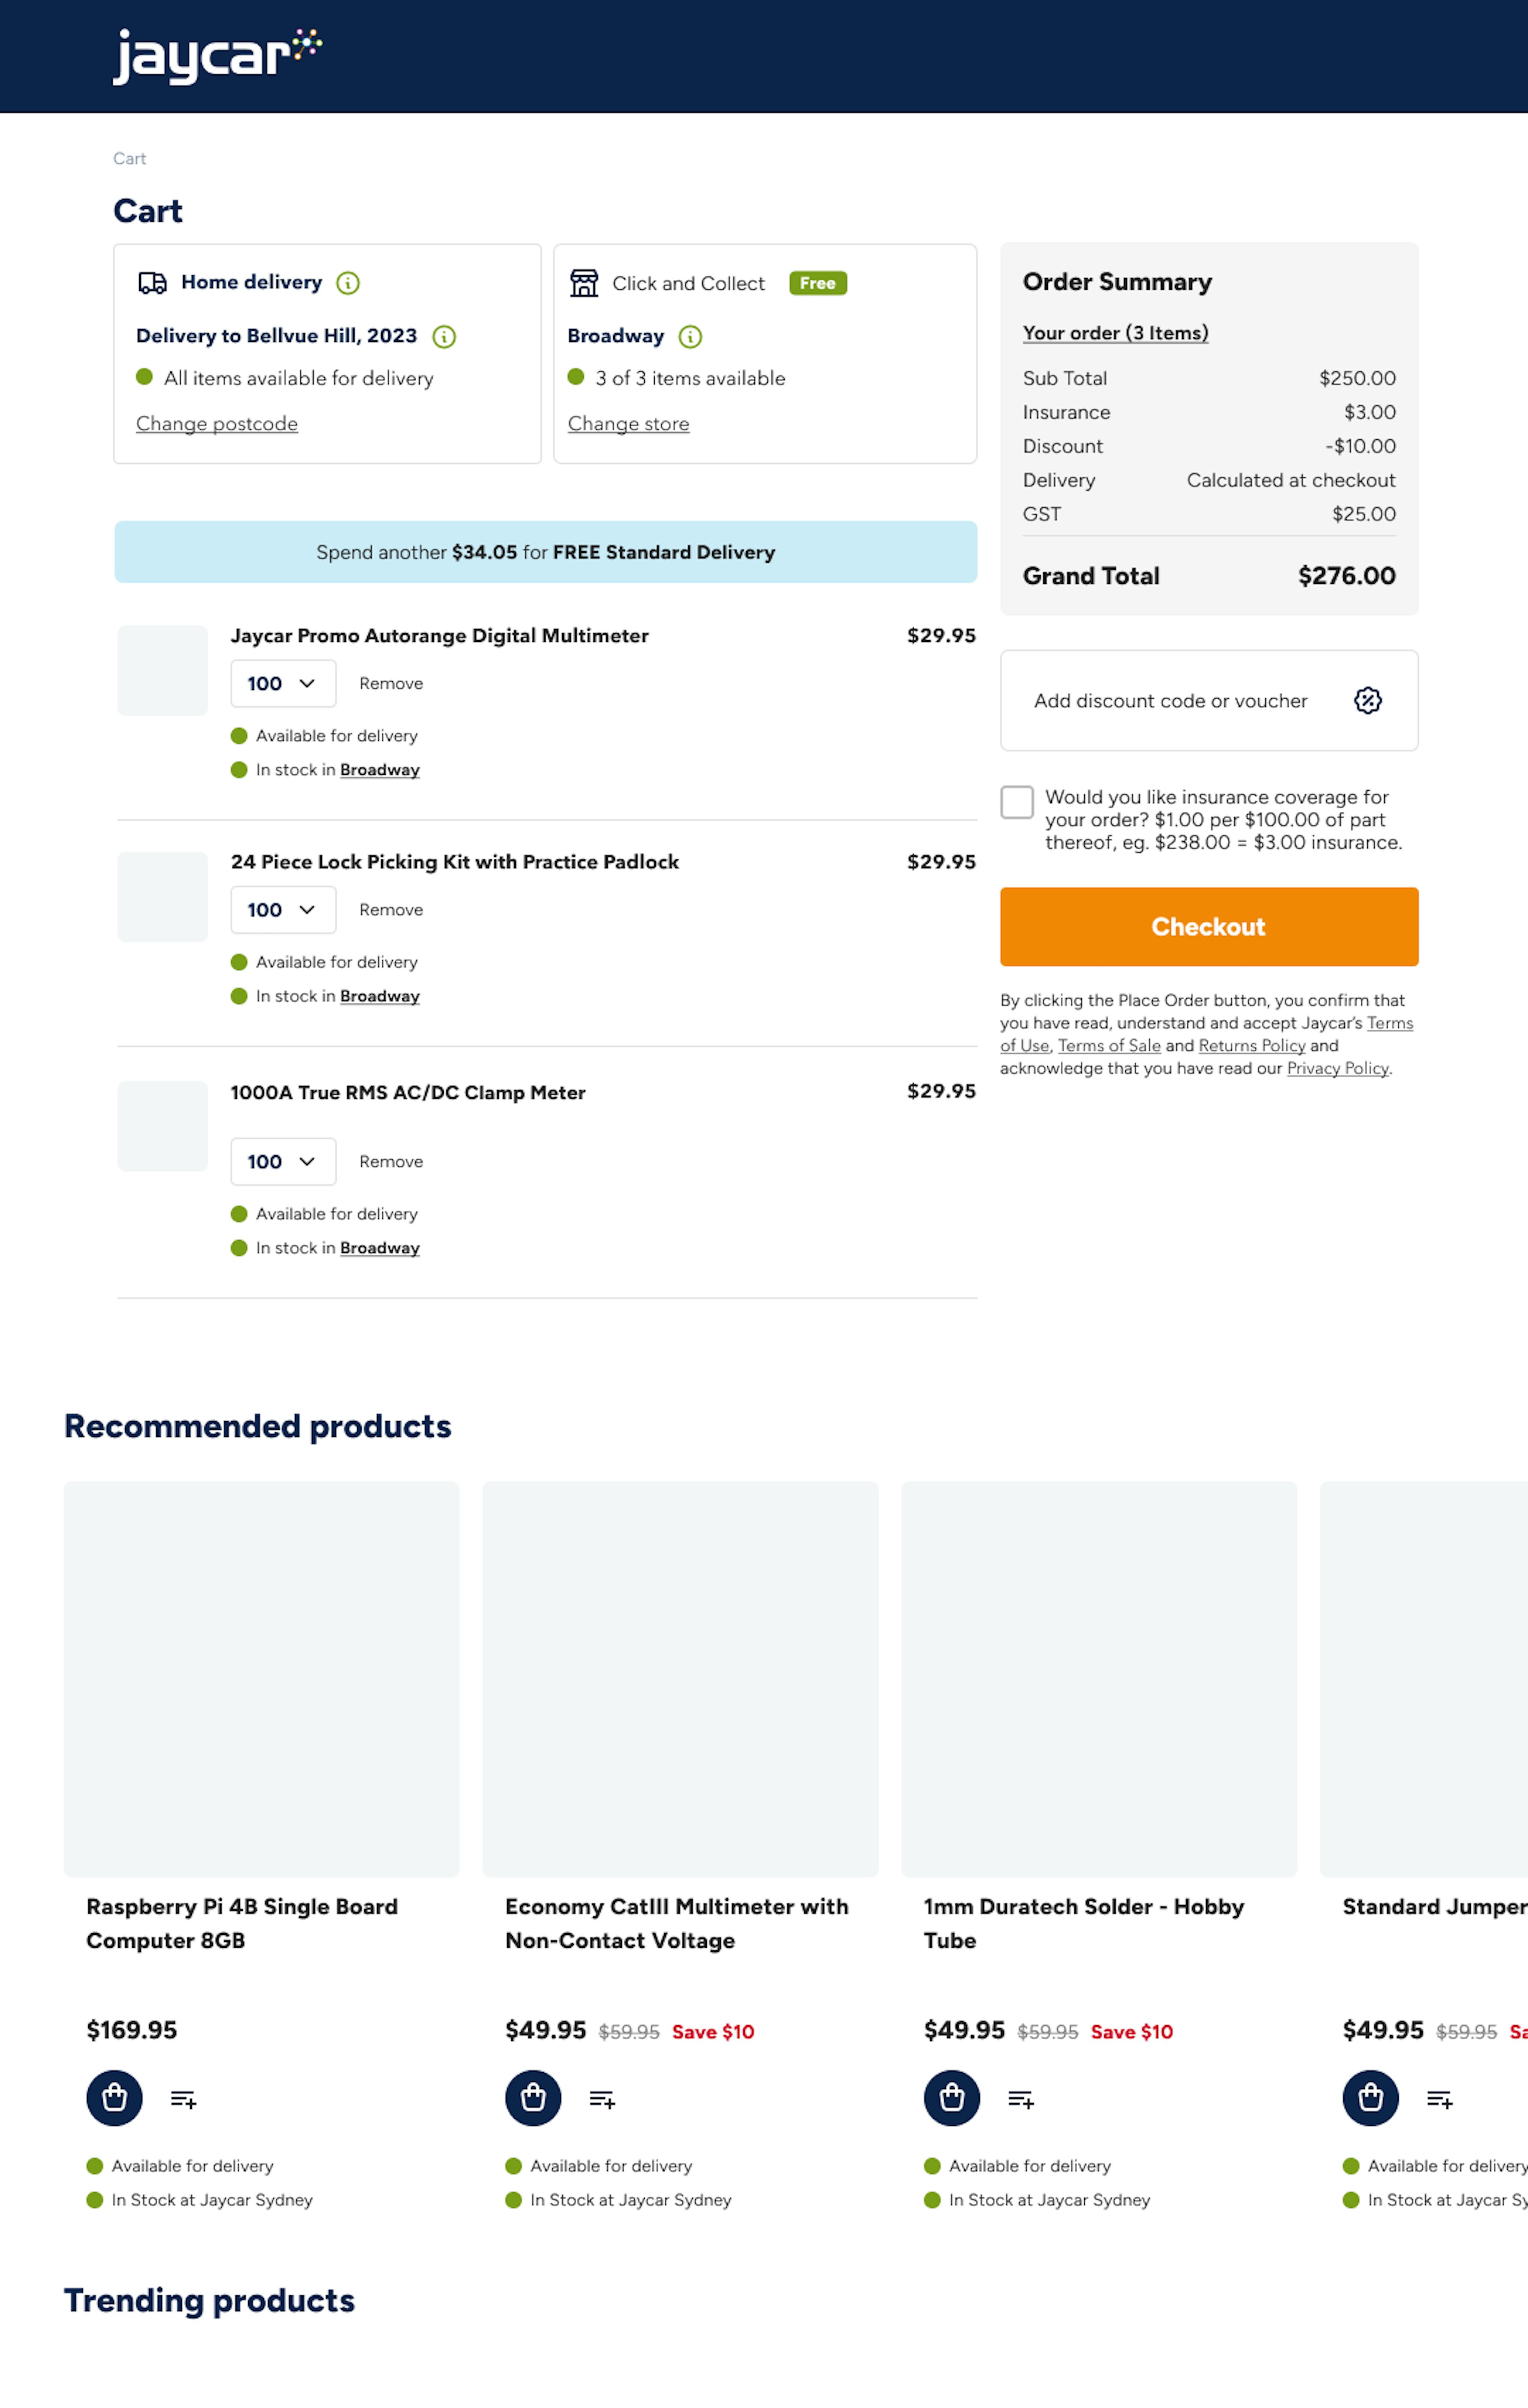Image resolution: width=1528 pixels, height=2408 pixels.
Task: Click info icon beside Bellvue Hill delivery
Action: click(444, 337)
